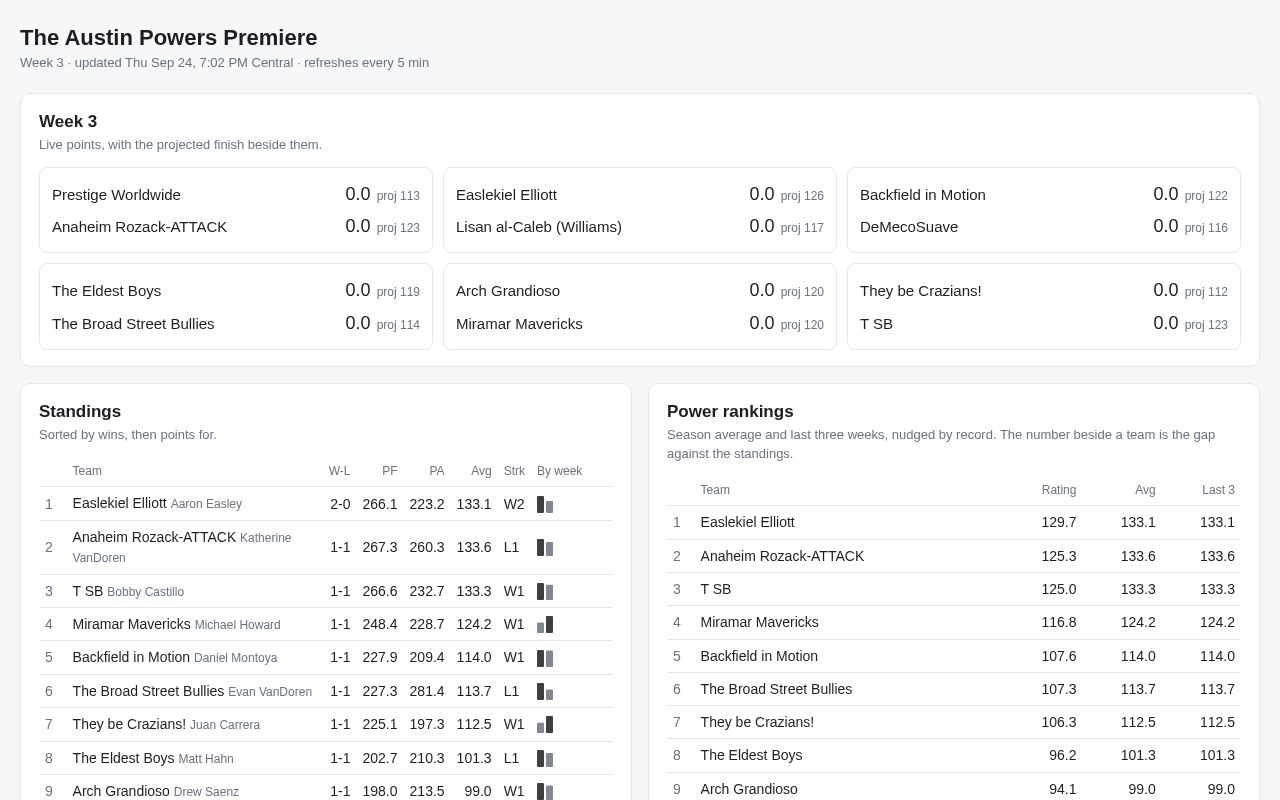Click the By week column header

coord(559,471)
